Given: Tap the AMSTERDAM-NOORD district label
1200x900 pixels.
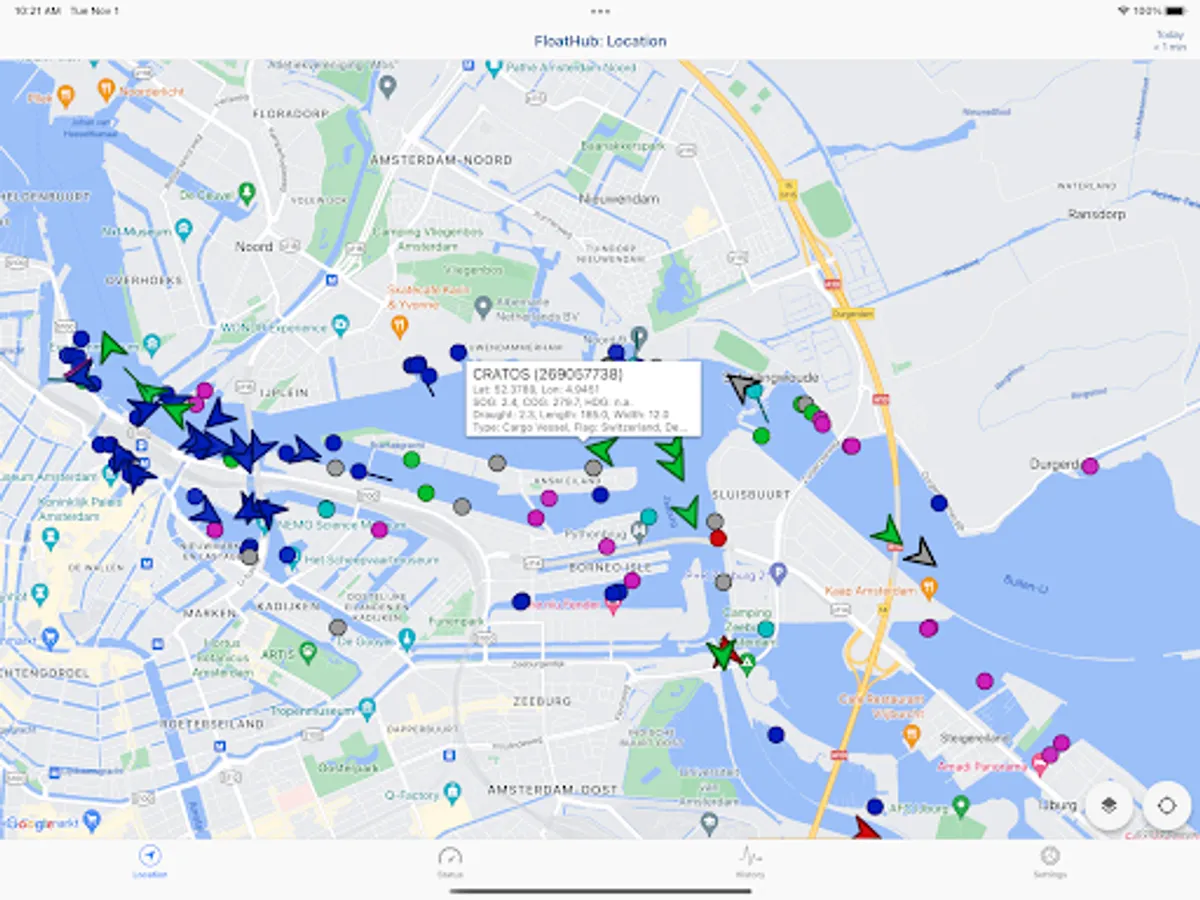Looking at the screenshot, I should coord(441,160).
